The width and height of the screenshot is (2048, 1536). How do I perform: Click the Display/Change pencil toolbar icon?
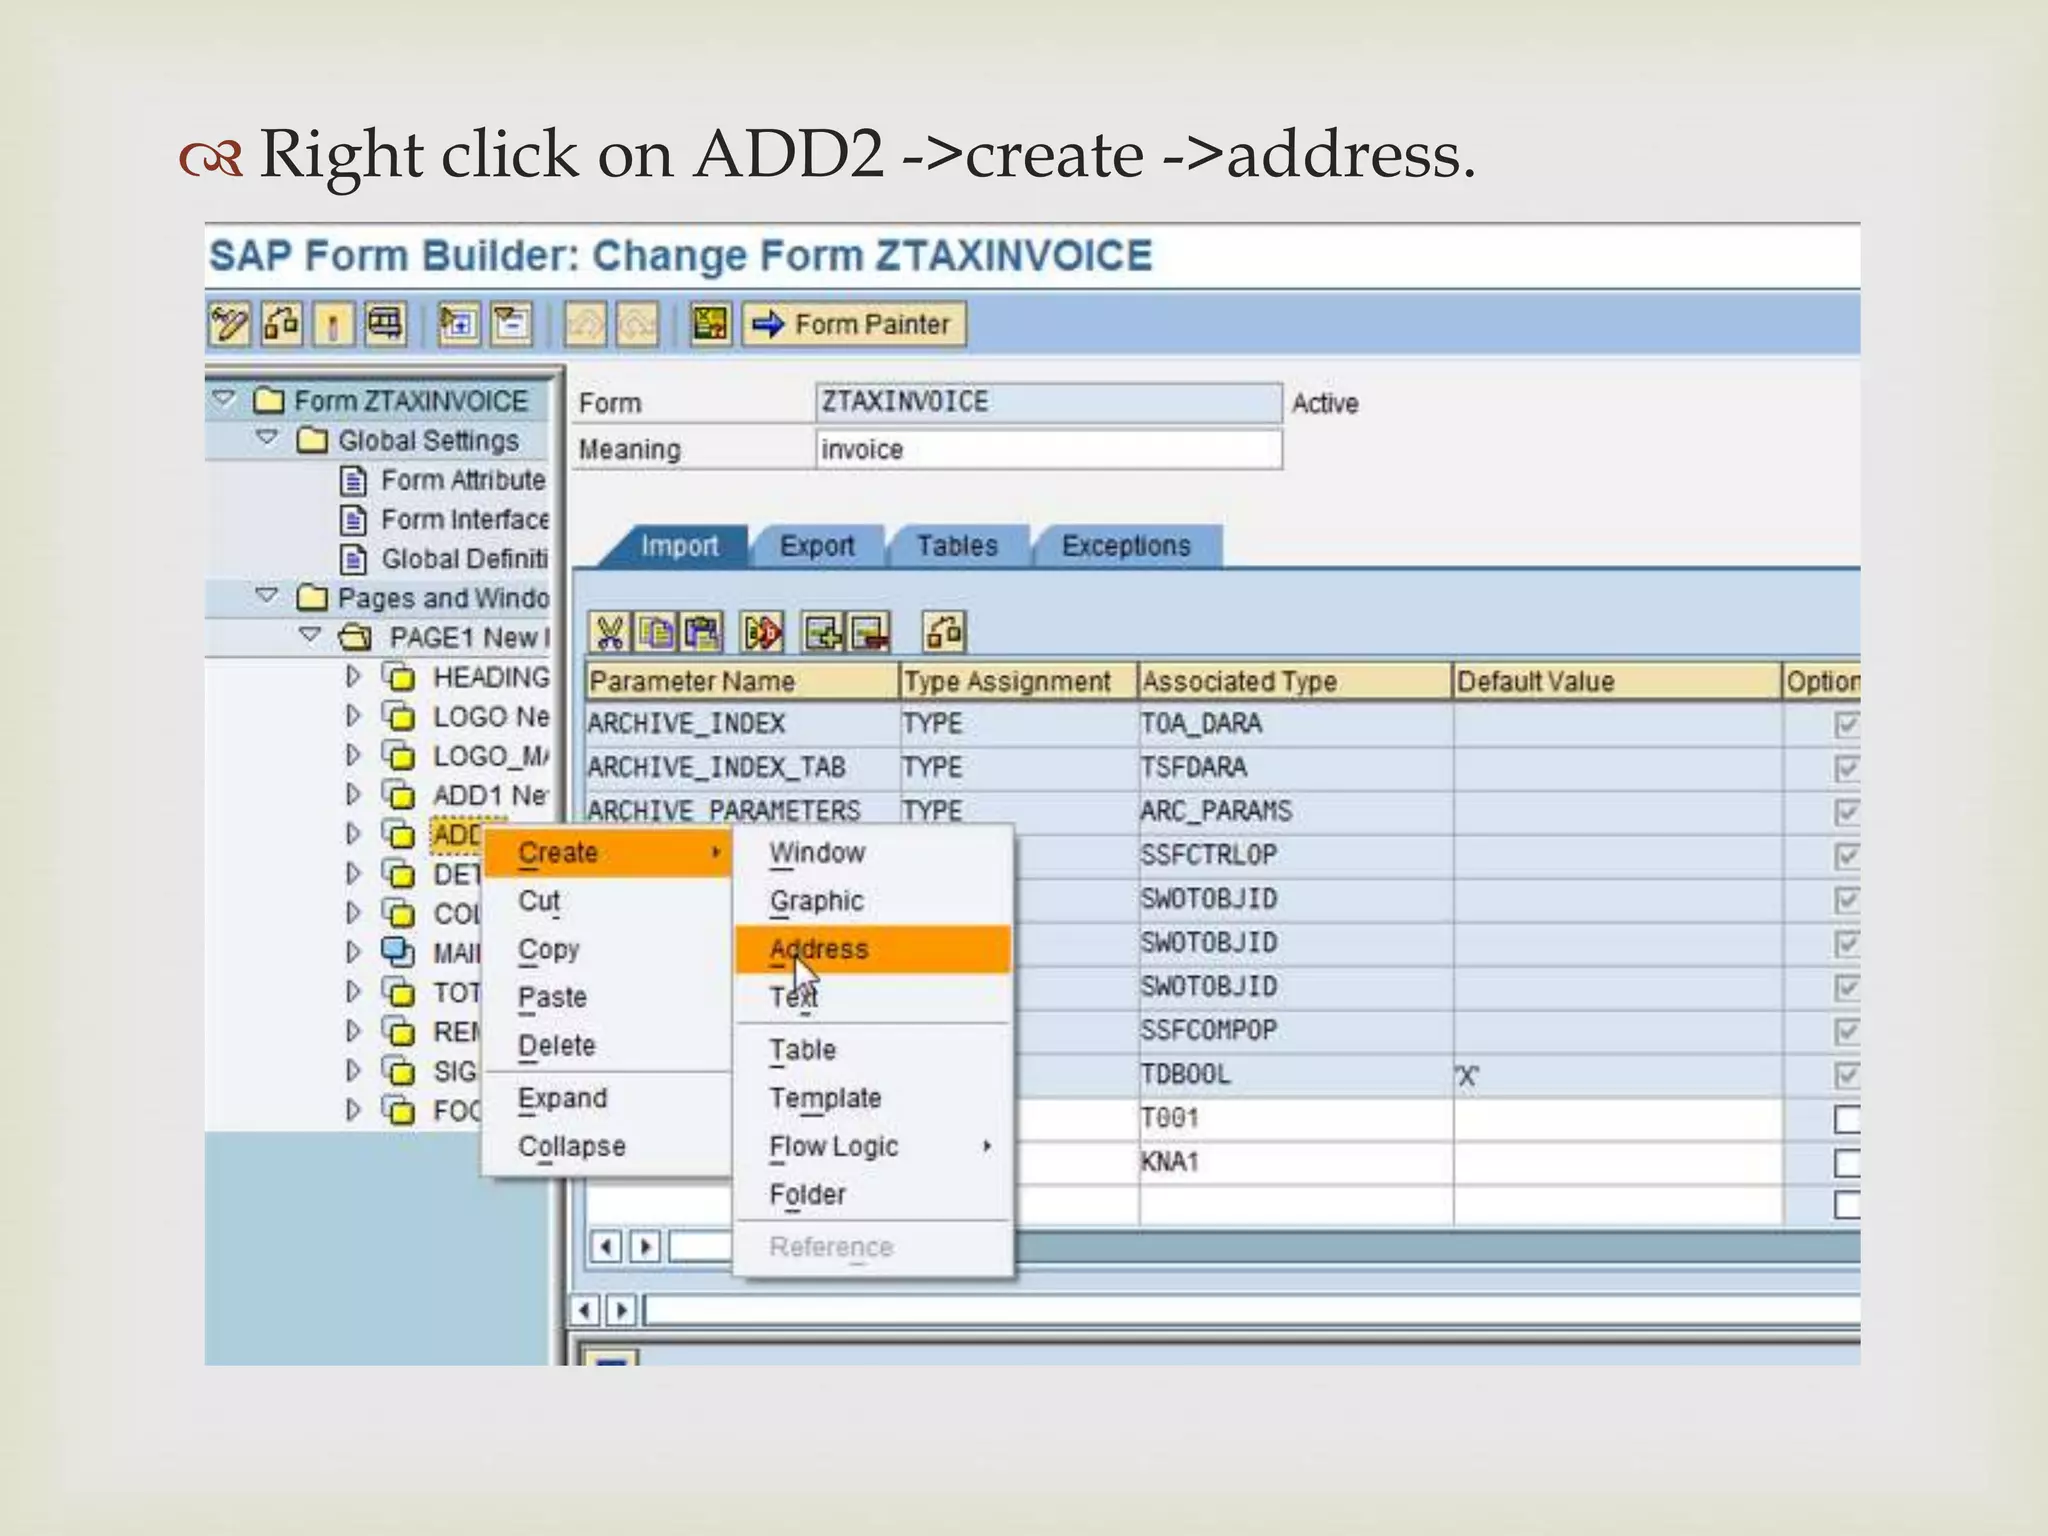[x=229, y=324]
